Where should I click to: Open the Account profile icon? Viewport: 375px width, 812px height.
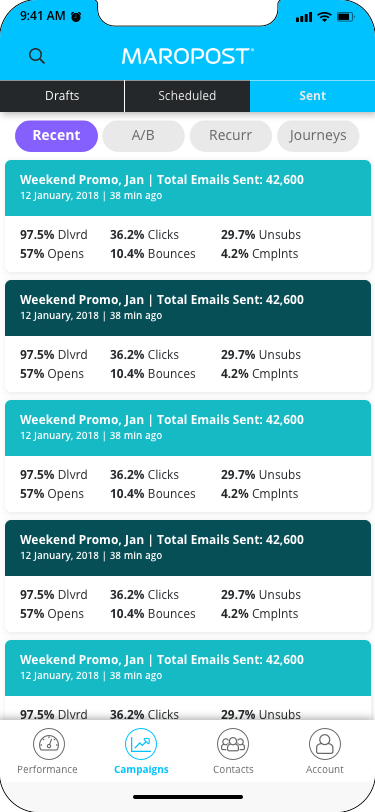point(325,744)
